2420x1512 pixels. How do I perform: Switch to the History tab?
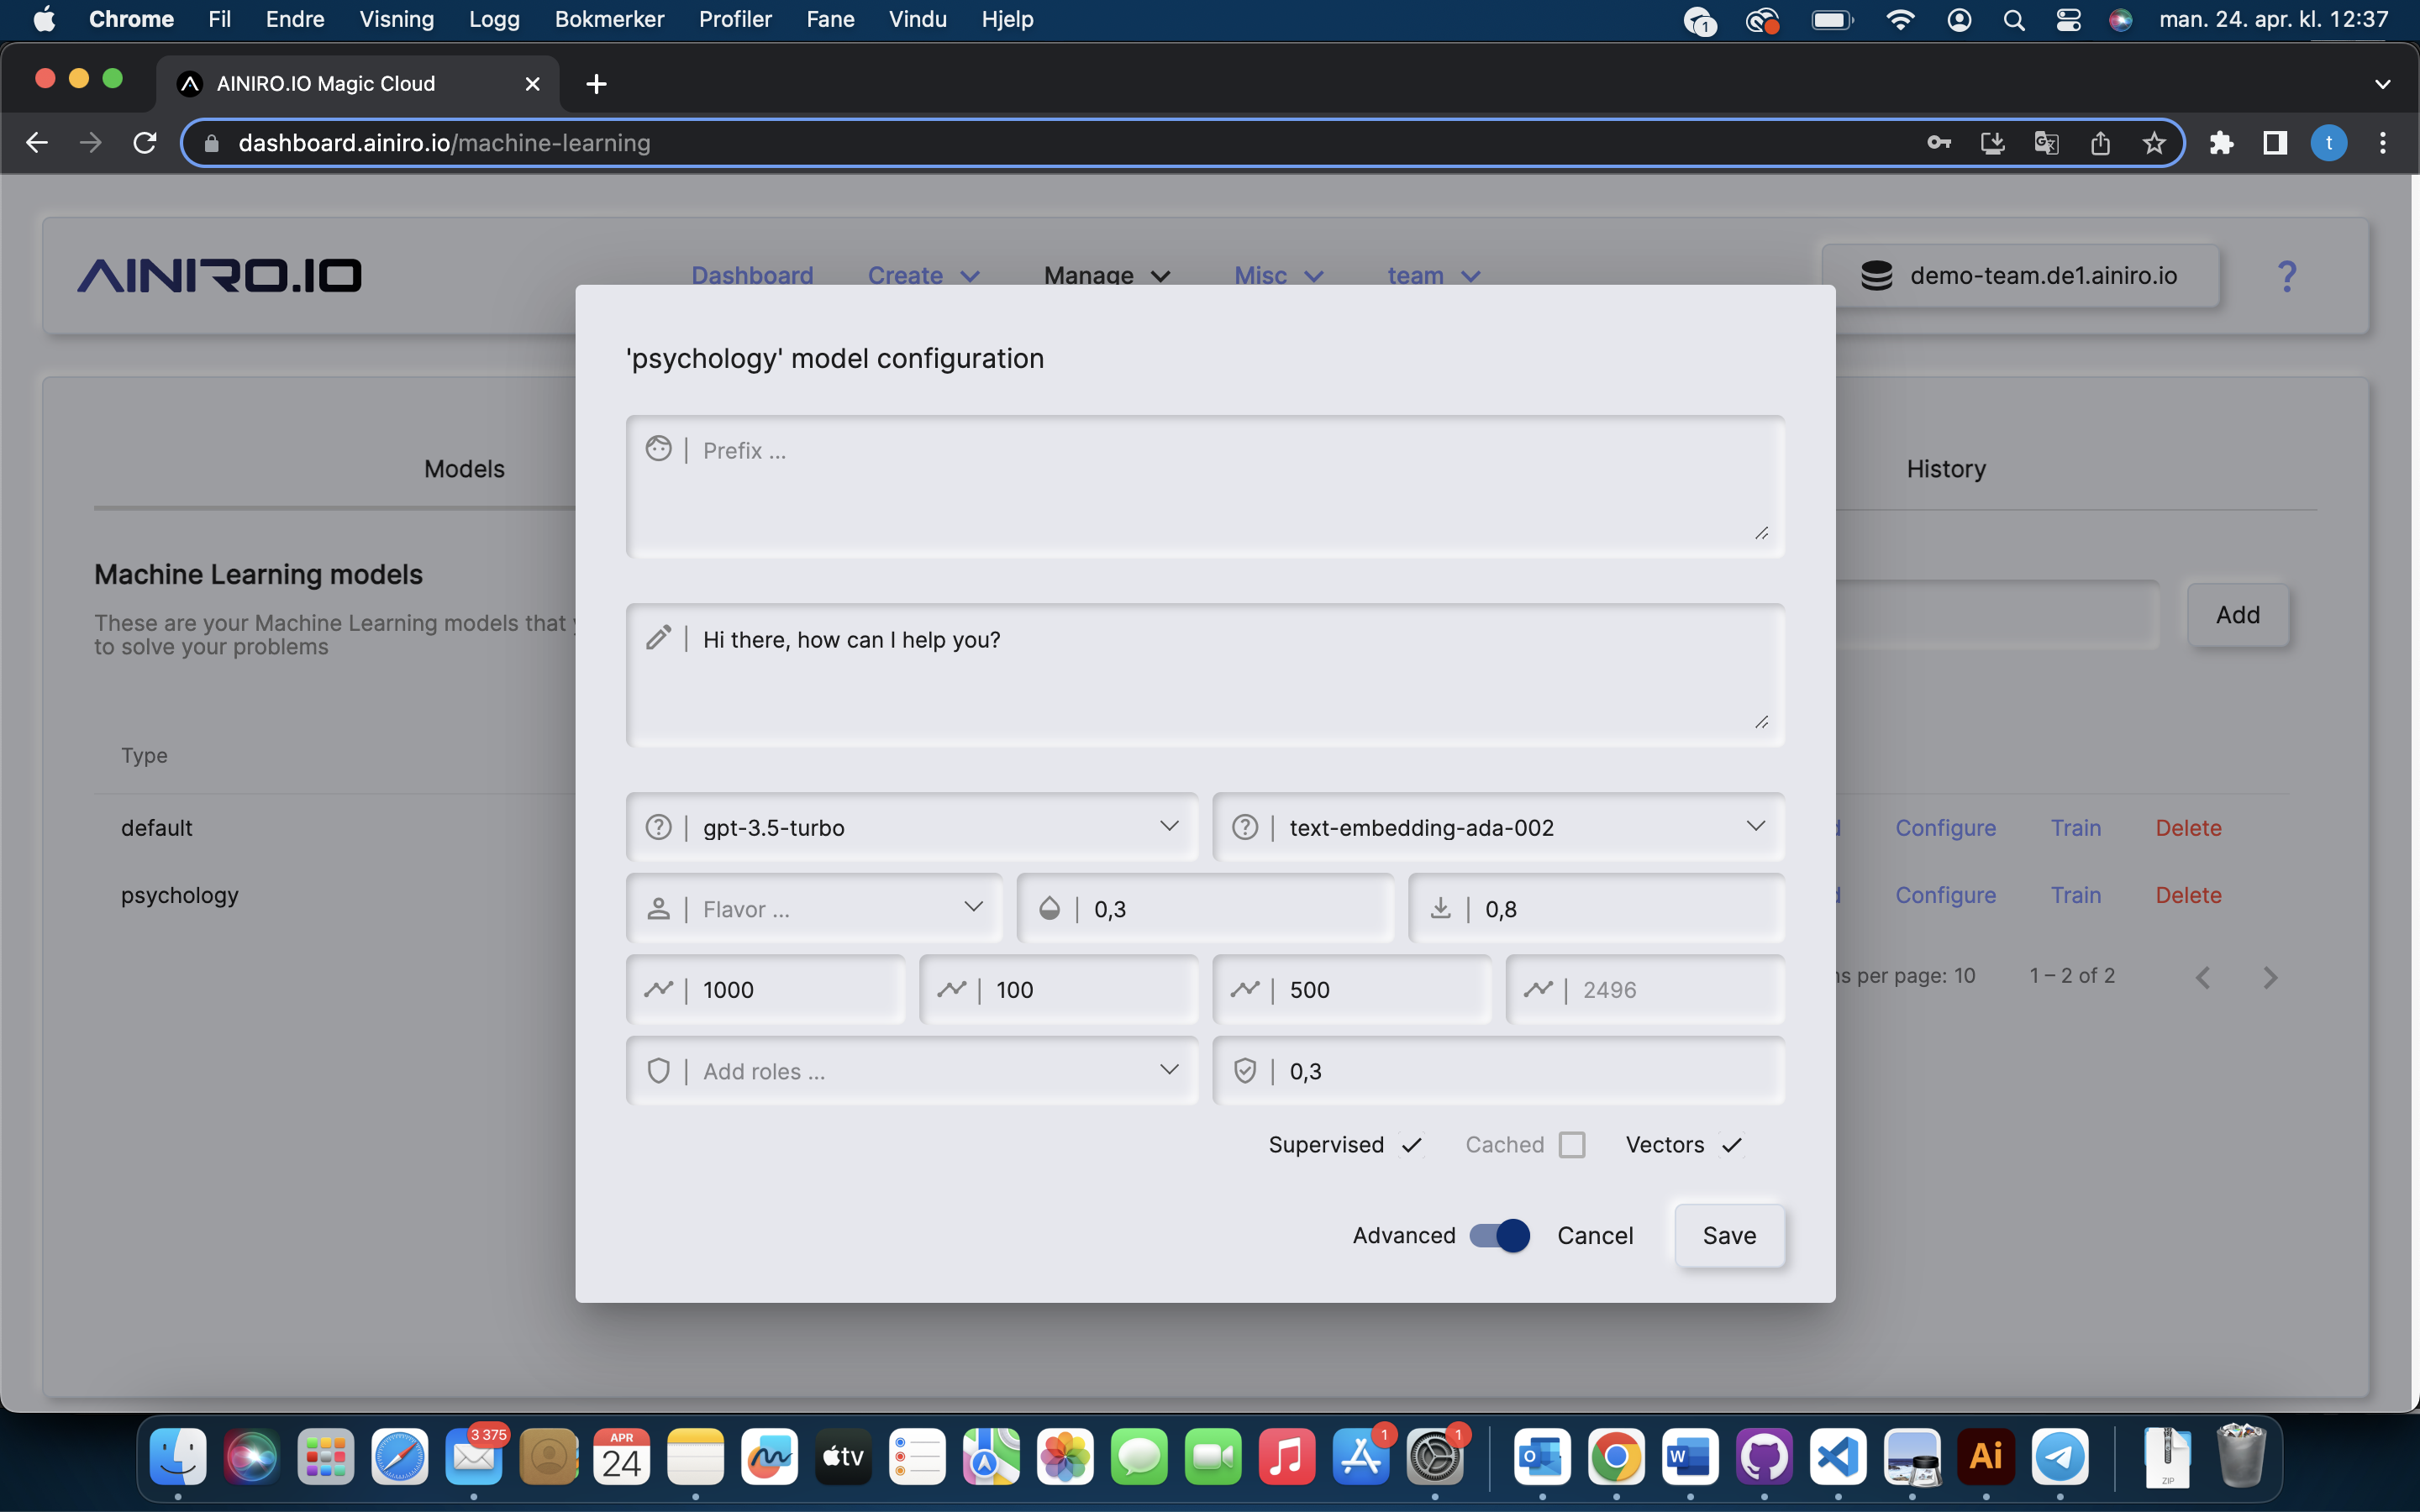click(x=1945, y=469)
